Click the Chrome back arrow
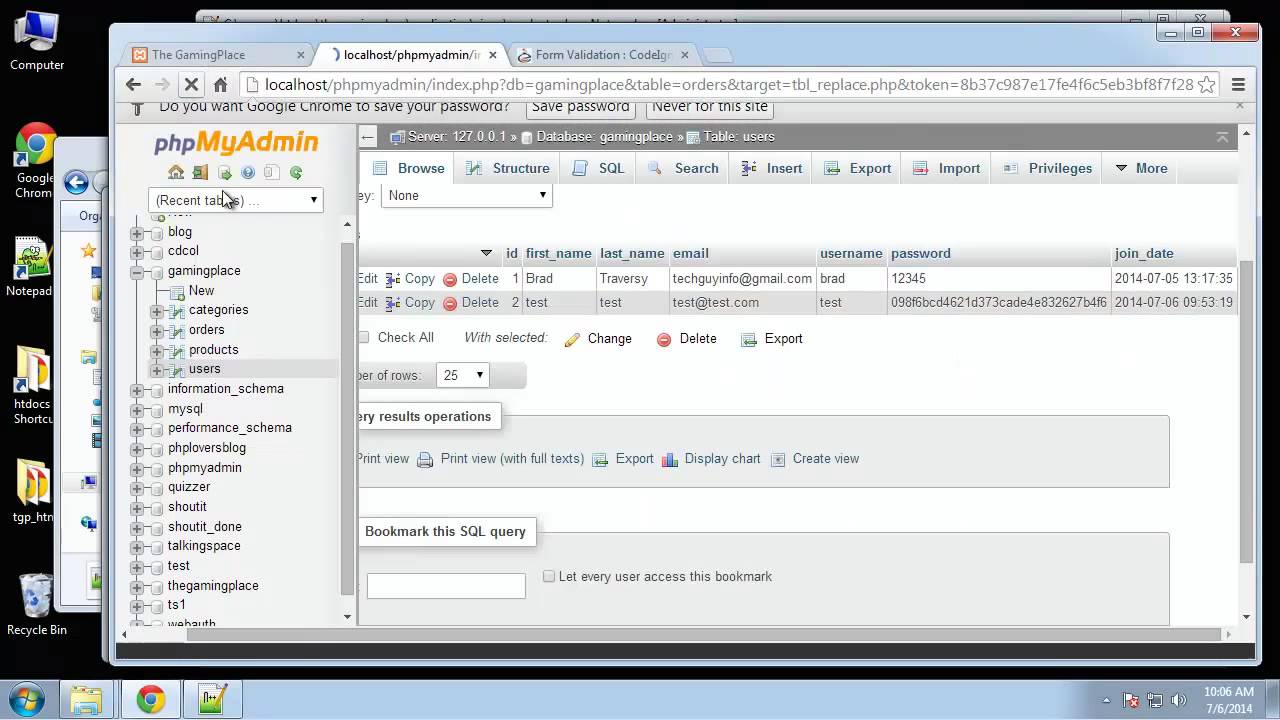Screen dimensions: 1280x720 (x=134, y=85)
